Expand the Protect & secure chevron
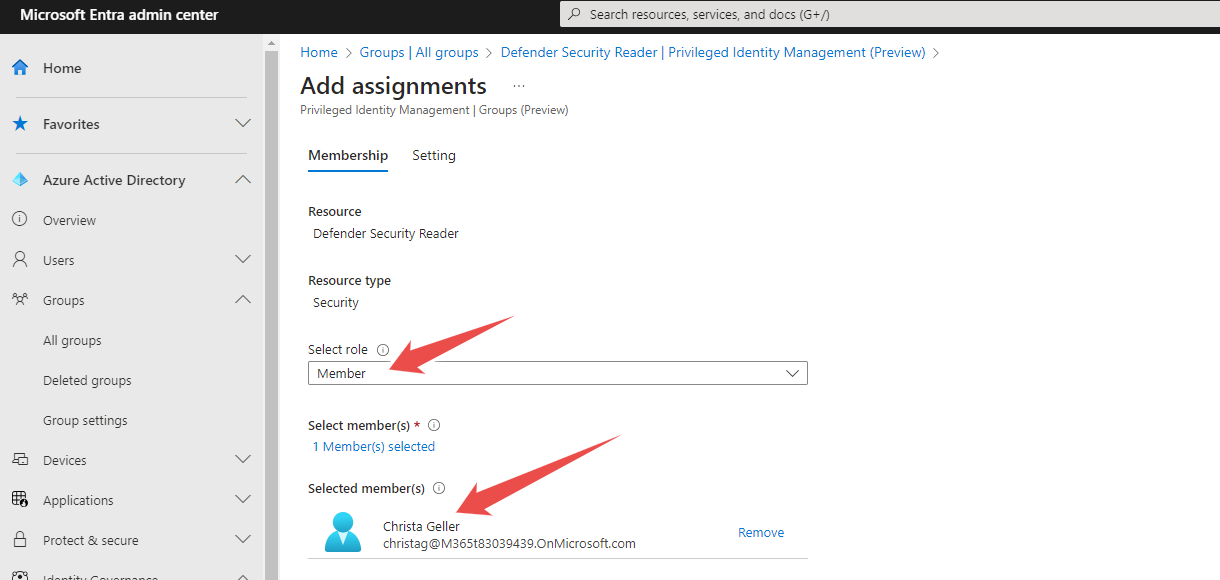 (x=242, y=540)
